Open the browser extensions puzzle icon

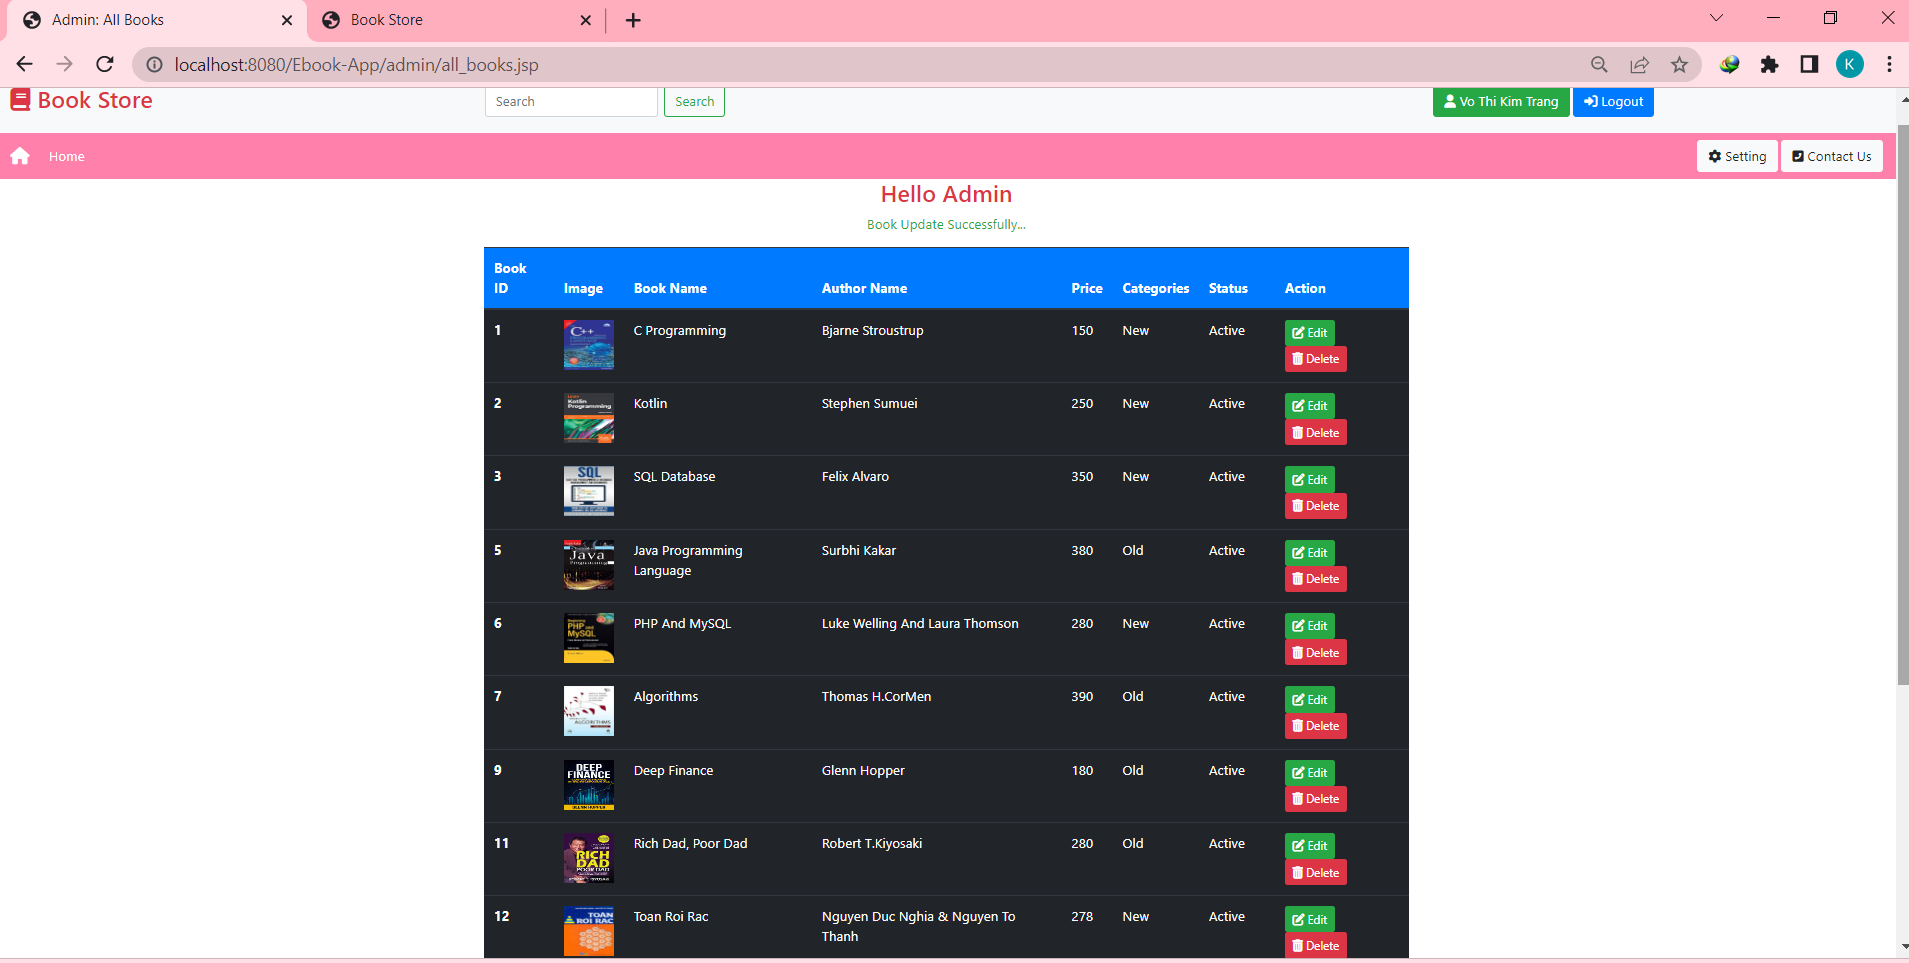[1769, 64]
